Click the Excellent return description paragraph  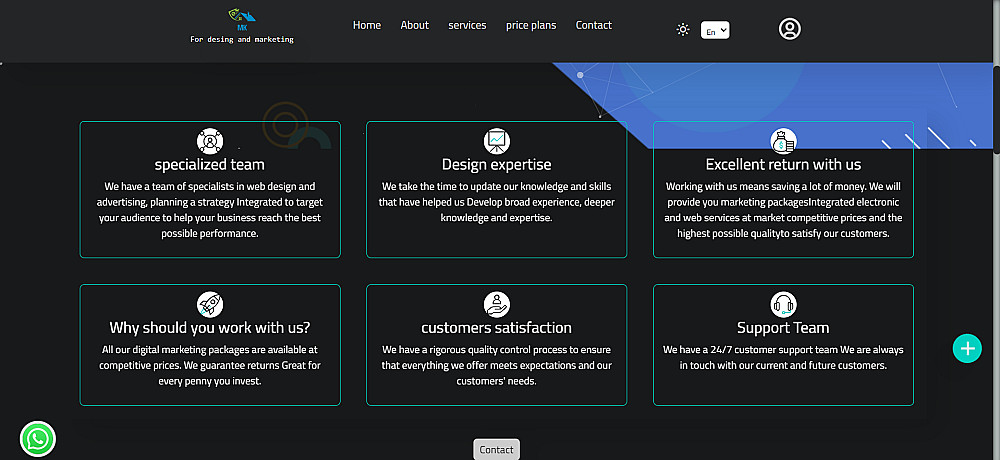783,210
